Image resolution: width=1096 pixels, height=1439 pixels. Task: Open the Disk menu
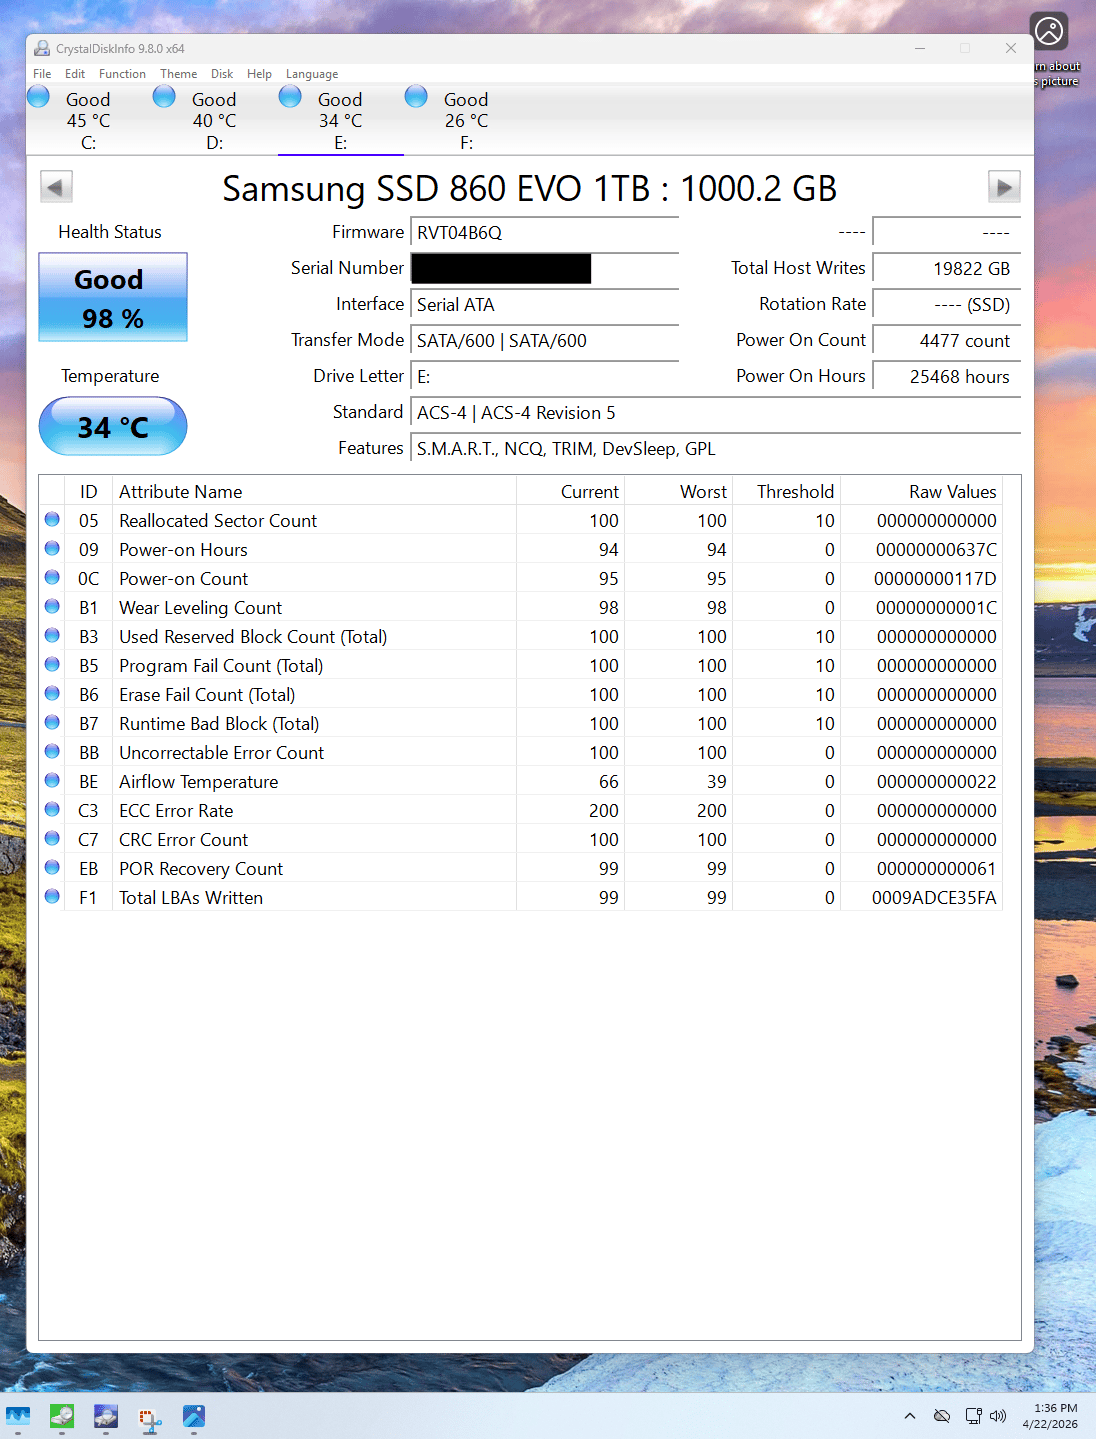pos(222,74)
